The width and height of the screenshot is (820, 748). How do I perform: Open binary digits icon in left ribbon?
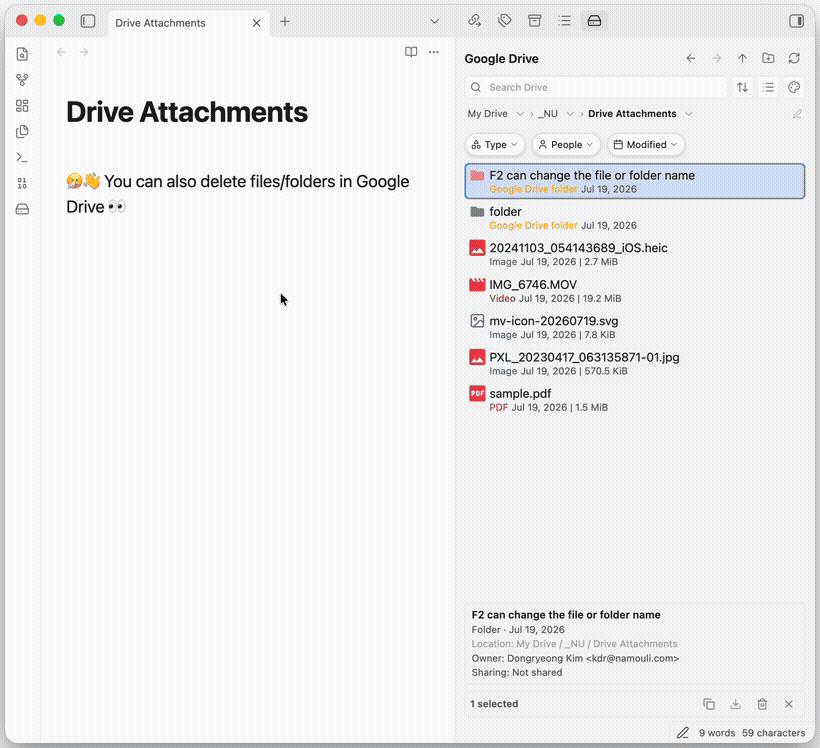coord(22,183)
